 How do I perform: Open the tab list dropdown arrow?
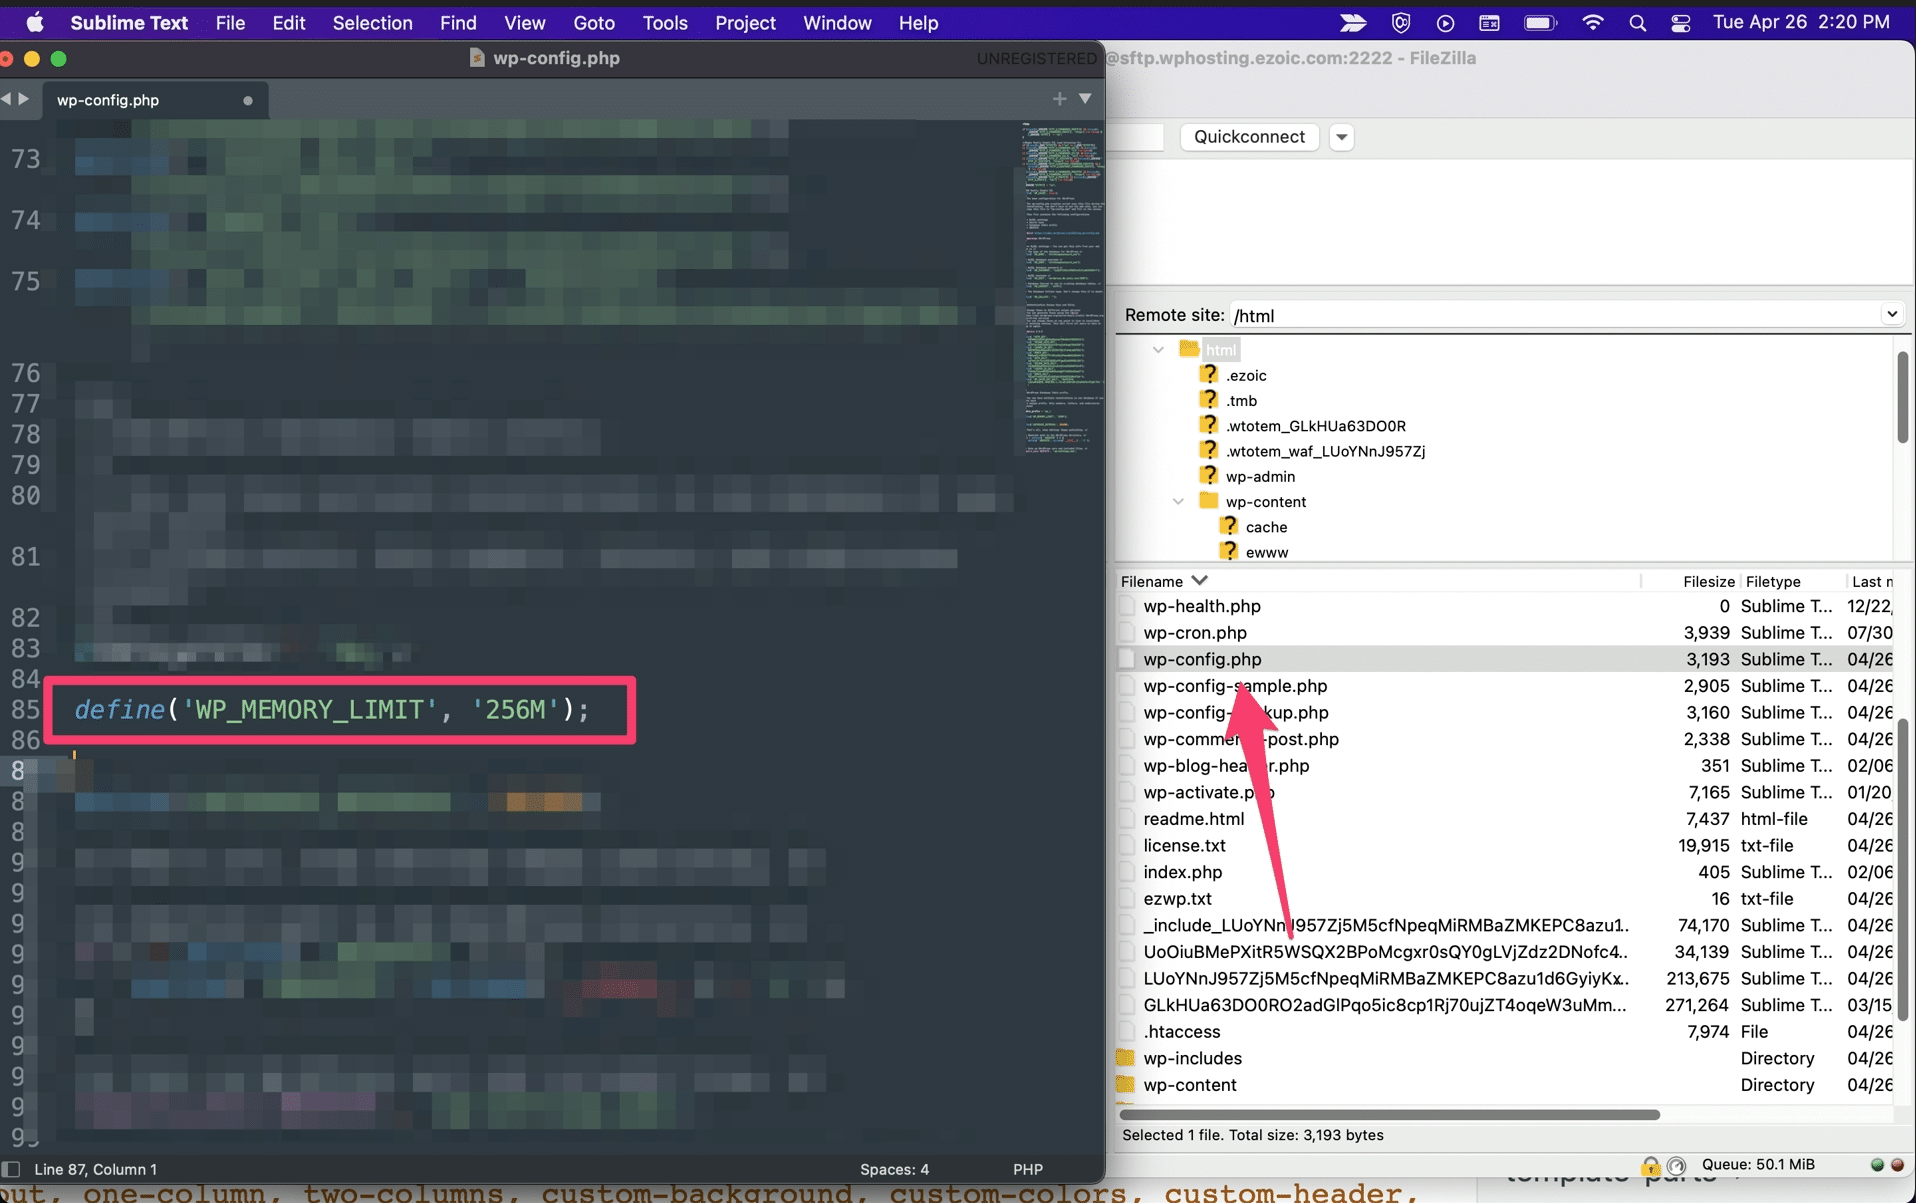[1085, 99]
